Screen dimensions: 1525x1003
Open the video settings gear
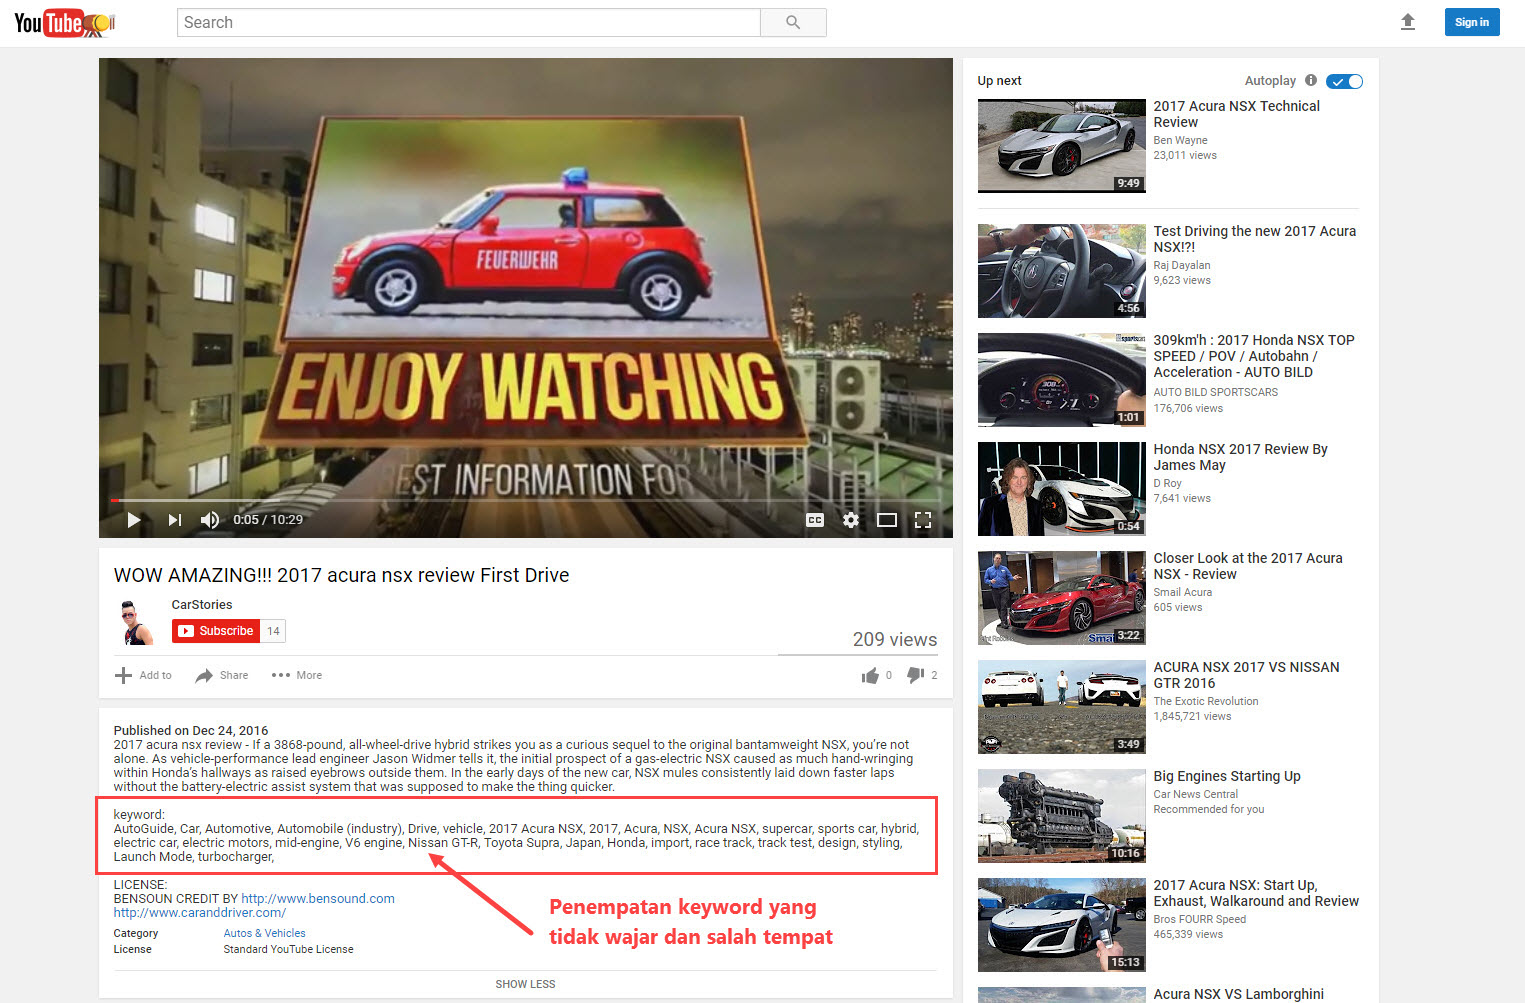coord(851,520)
